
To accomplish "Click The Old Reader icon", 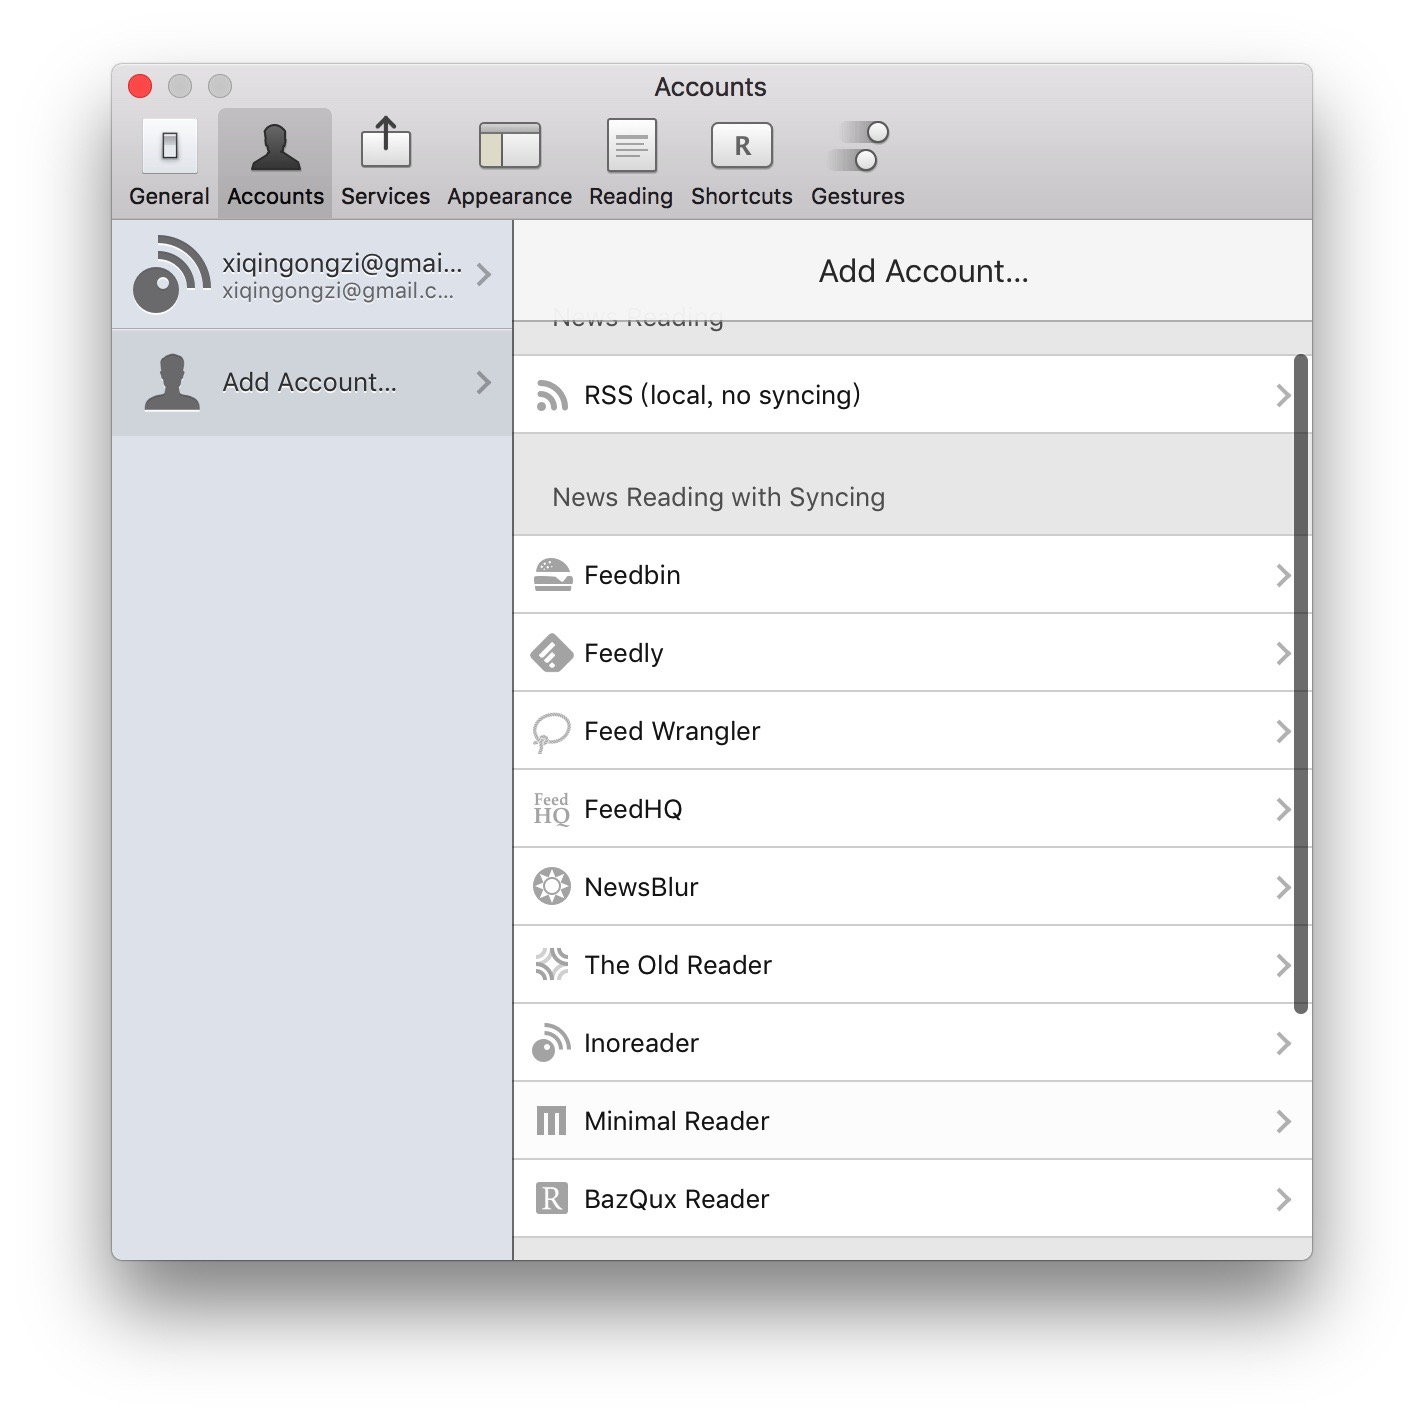I will 552,965.
